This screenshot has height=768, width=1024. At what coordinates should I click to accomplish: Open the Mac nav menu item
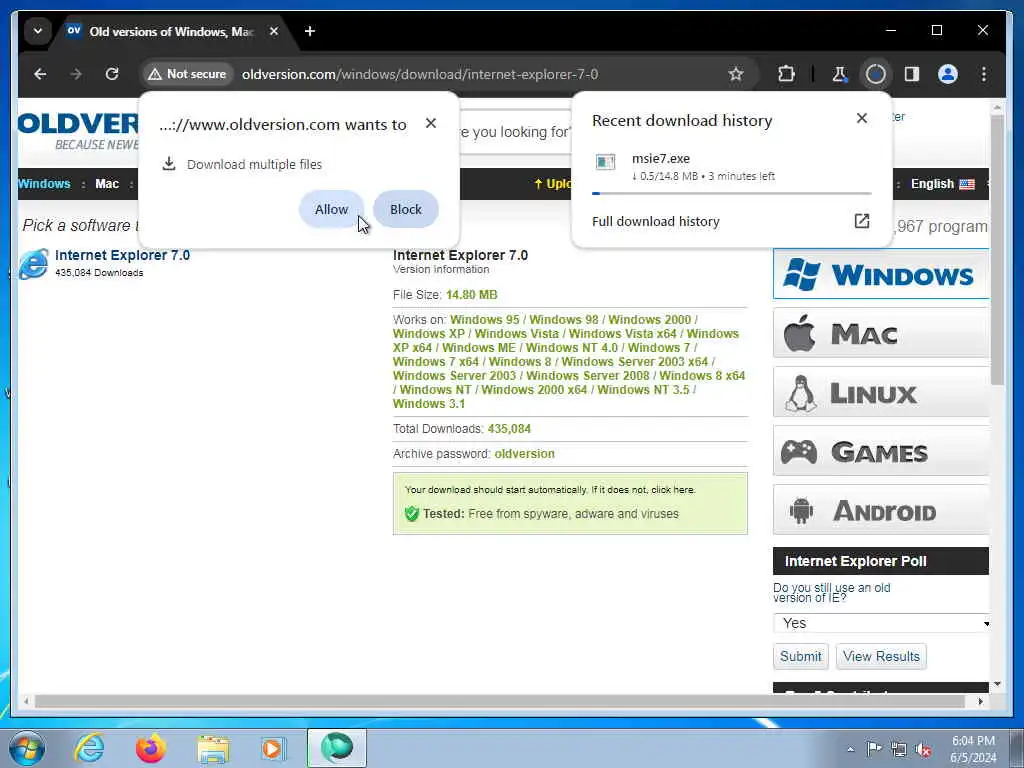click(107, 184)
